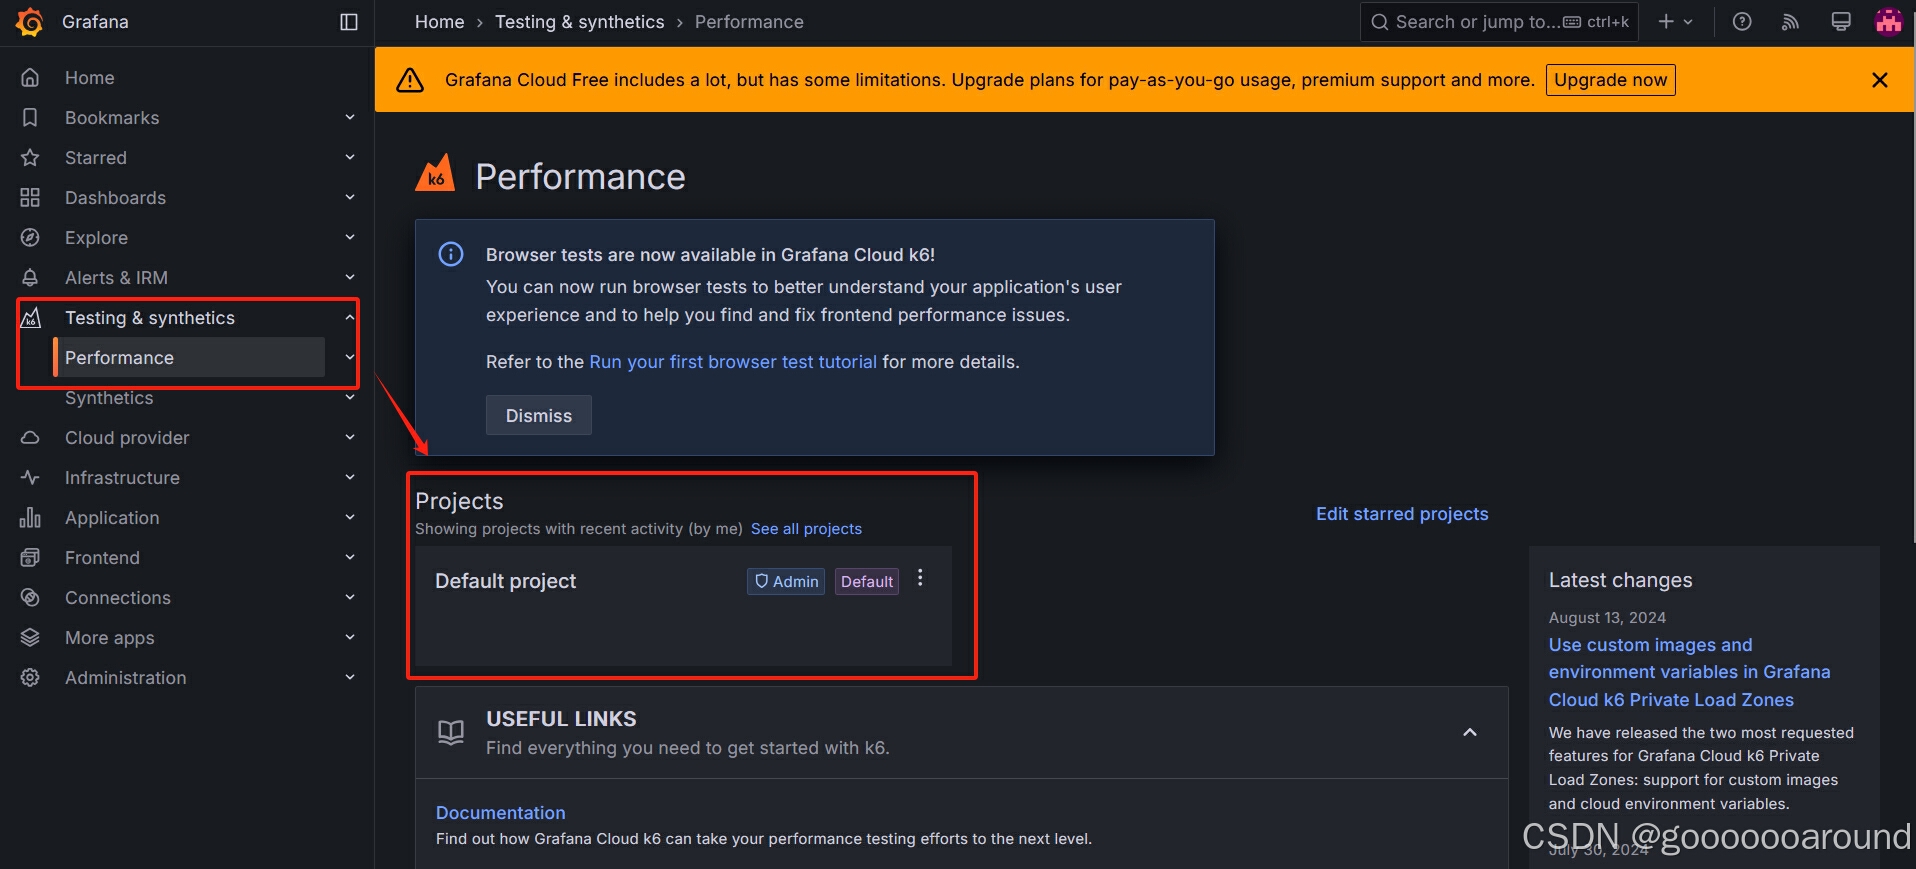1916x869 pixels.
Task: Expand the Explore section chevron
Action: click(350, 237)
